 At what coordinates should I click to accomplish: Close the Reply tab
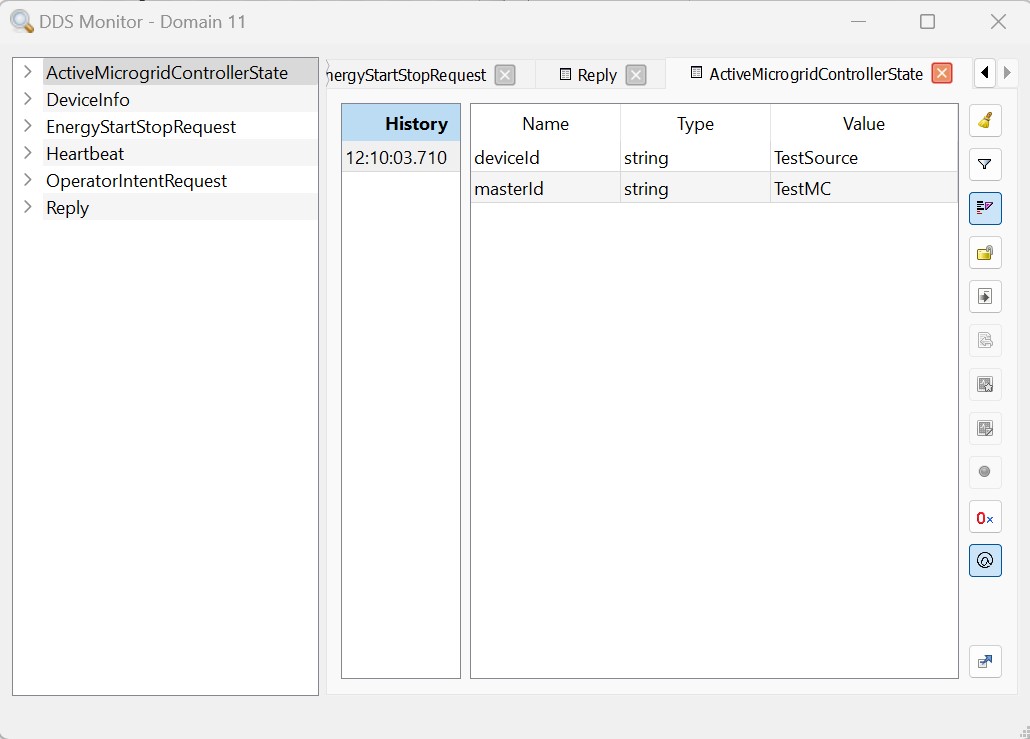[636, 75]
